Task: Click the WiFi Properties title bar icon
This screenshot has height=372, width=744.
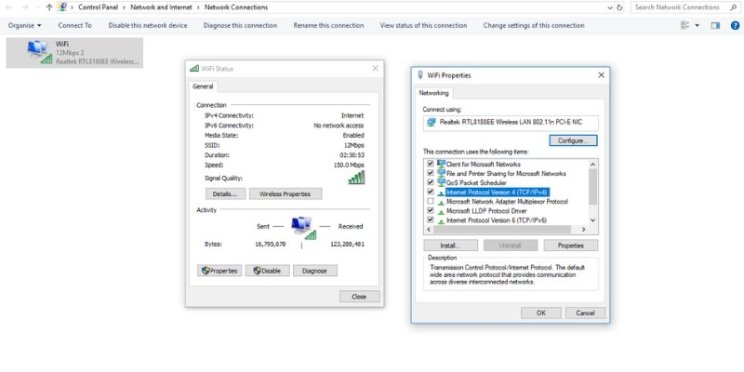Action: click(420, 75)
